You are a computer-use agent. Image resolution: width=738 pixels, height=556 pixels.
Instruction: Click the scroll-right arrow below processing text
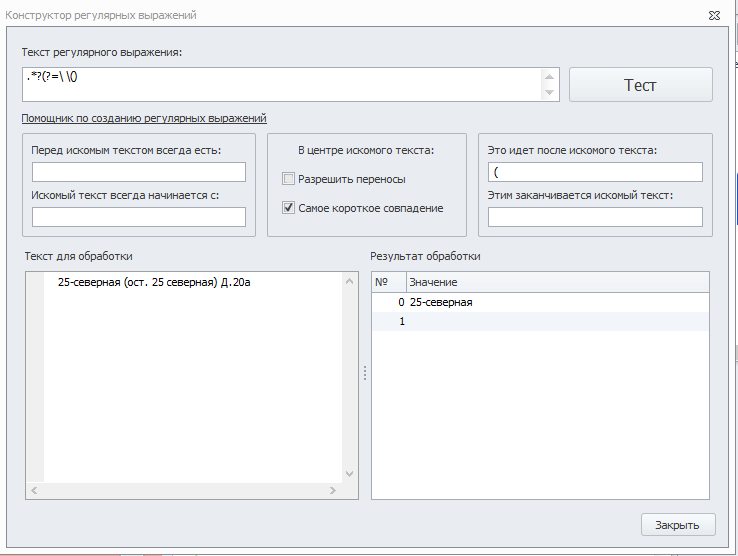333,490
